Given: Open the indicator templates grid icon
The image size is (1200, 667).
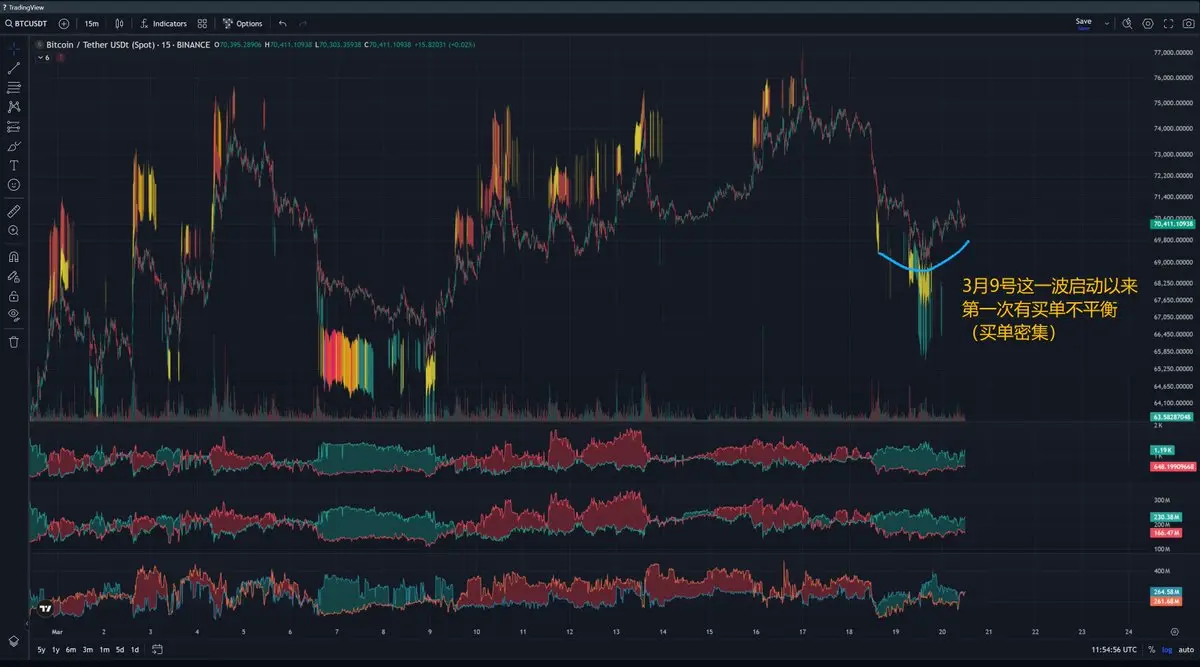Looking at the screenshot, I should point(203,23).
